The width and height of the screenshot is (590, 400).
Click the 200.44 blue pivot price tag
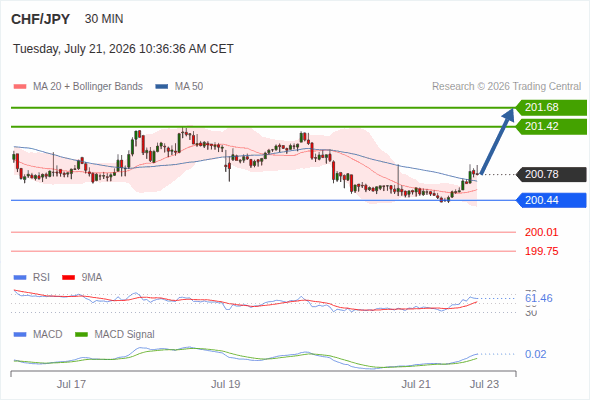pyautogui.click(x=551, y=200)
